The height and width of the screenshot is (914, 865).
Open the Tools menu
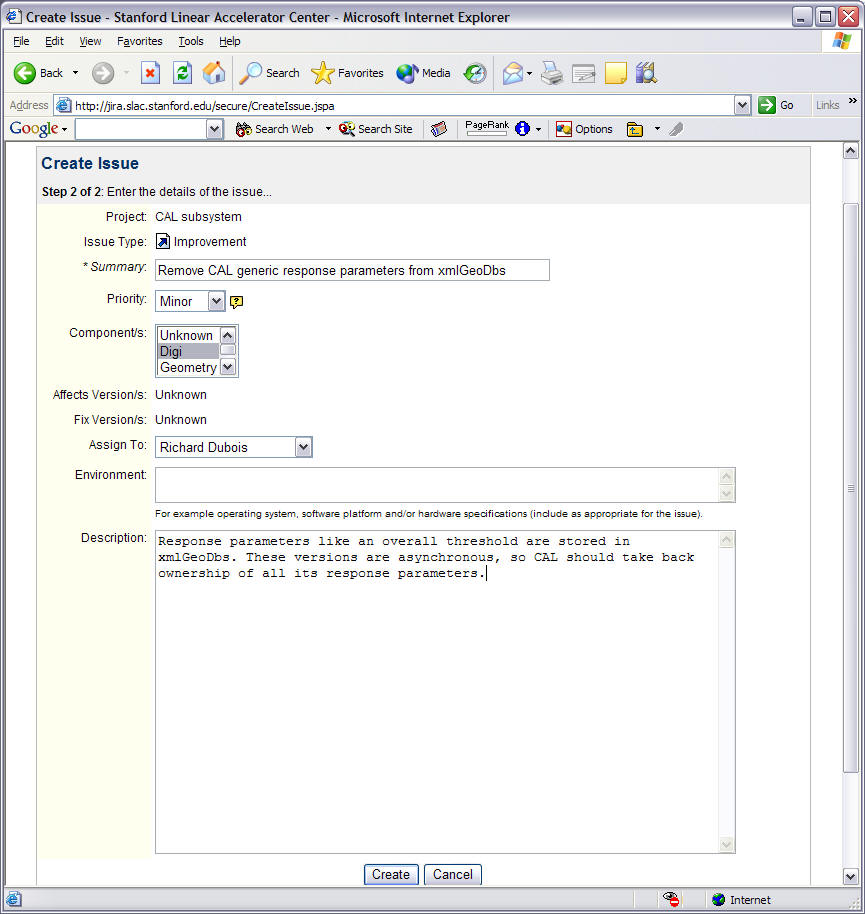point(191,41)
